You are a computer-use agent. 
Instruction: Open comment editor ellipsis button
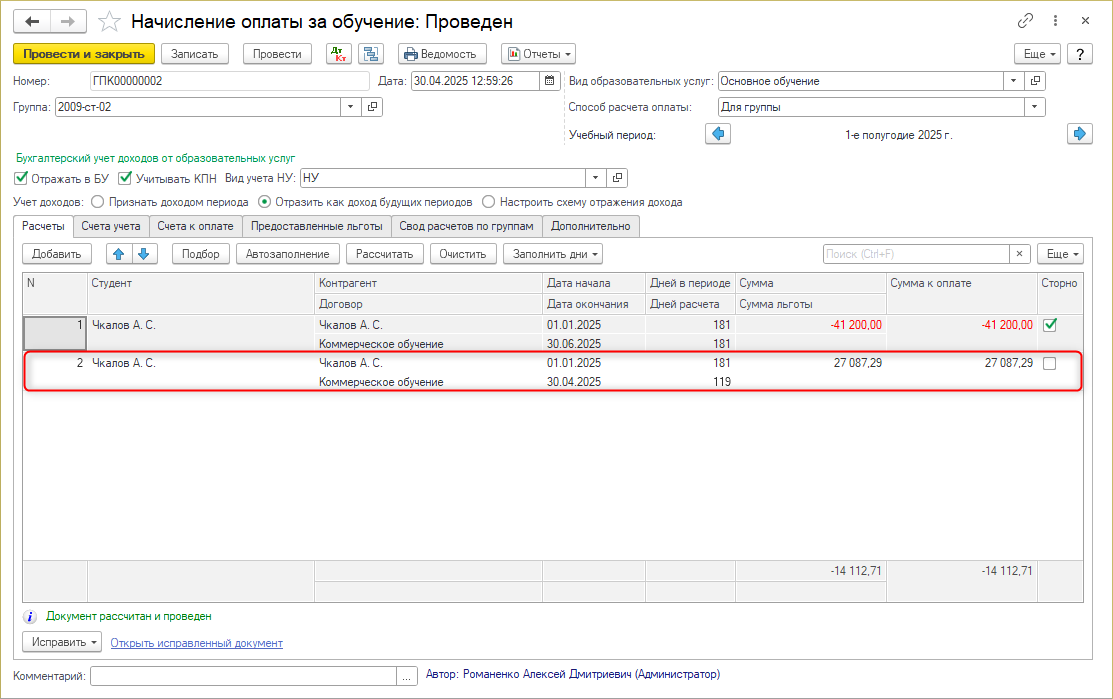(x=406, y=676)
